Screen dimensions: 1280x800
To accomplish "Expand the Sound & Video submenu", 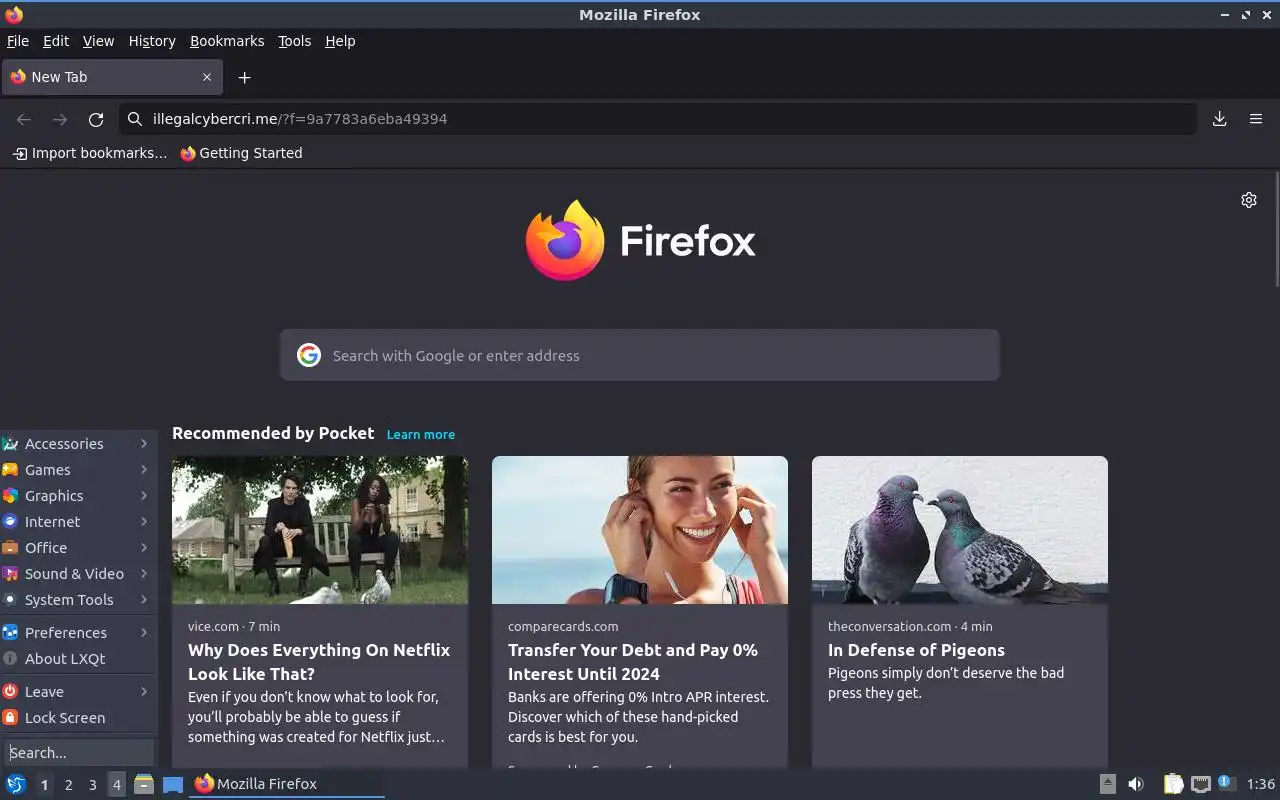I will tap(78, 574).
